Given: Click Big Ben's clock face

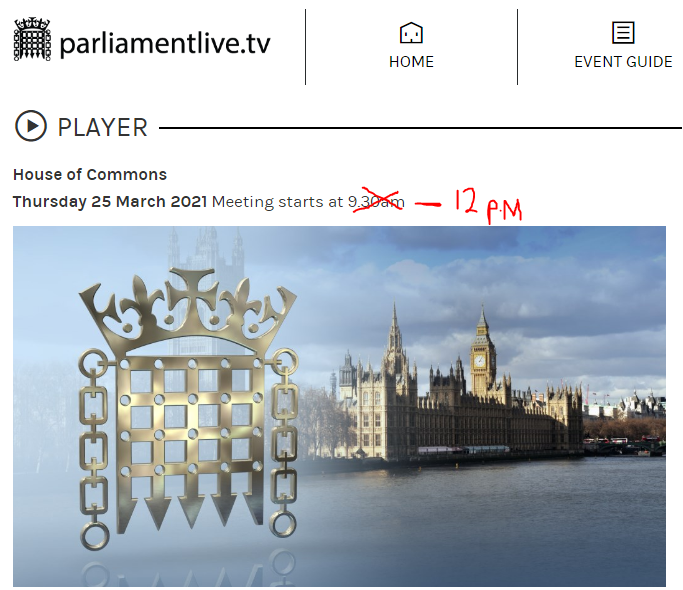Looking at the screenshot, I should pyautogui.click(x=479, y=361).
